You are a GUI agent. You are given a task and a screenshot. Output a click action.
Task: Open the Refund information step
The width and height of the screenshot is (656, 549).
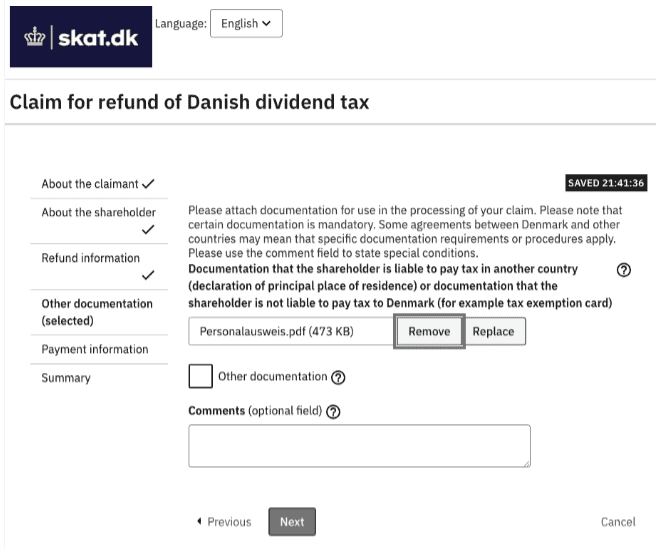pos(90,258)
